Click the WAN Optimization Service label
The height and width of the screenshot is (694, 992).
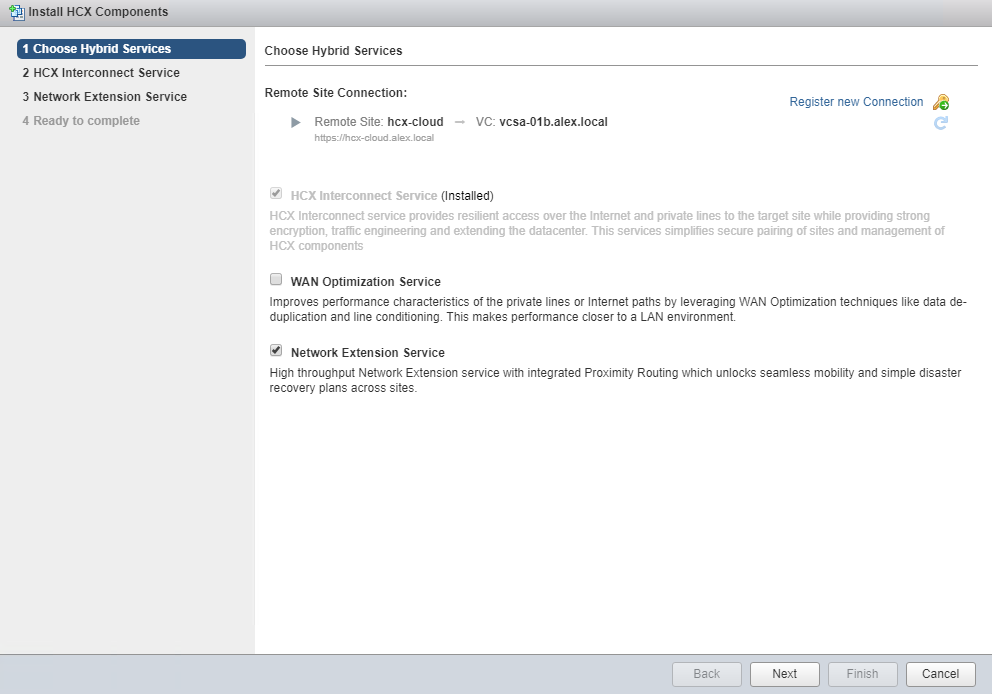[x=365, y=282]
